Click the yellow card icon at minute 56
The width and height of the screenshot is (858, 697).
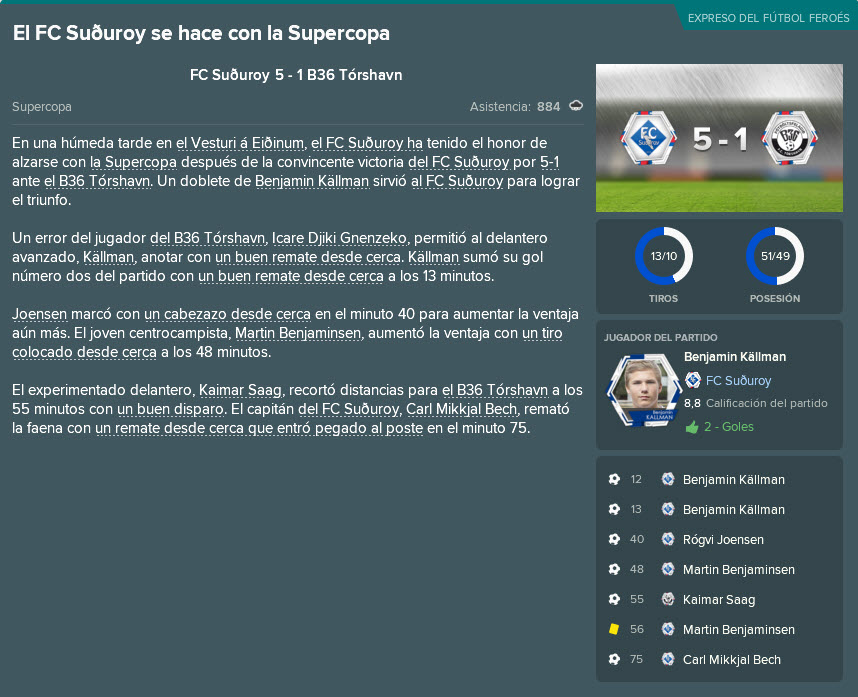click(614, 629)
